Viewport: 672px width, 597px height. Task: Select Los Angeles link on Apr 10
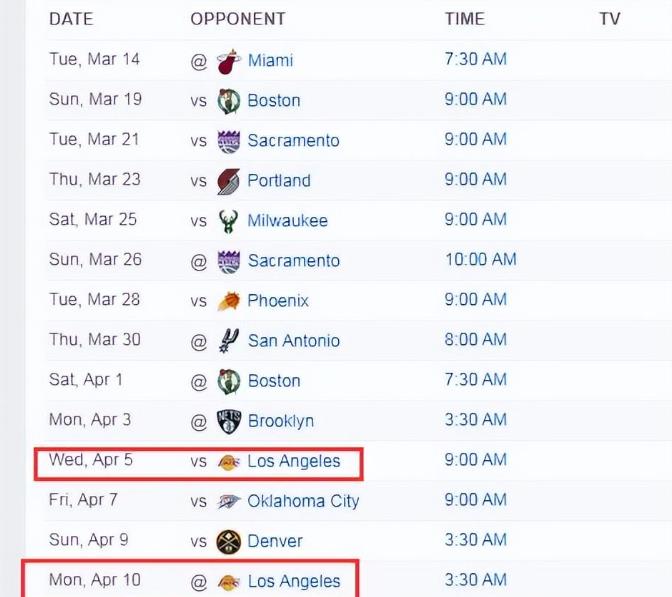click(x=294, y=581)
